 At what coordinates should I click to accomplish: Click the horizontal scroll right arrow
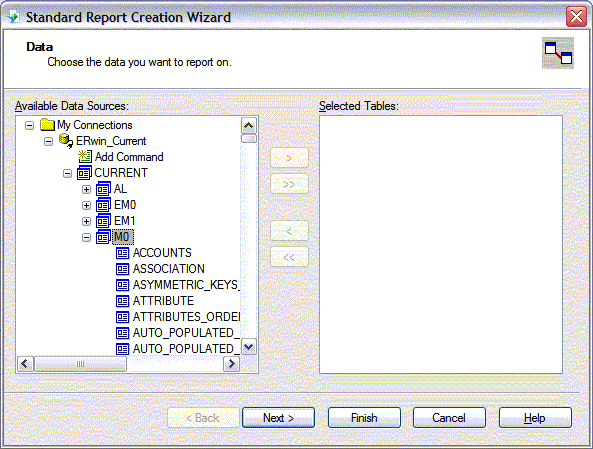(x=231, y=364)
